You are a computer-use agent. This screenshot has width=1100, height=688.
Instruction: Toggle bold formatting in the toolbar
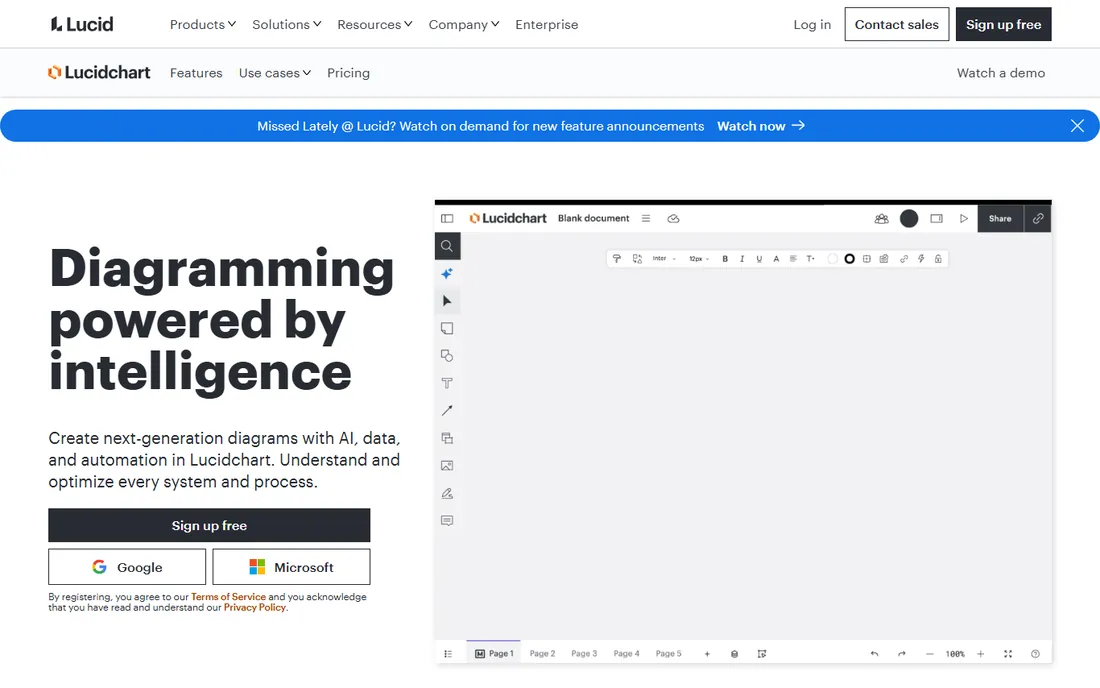pos(725,259)
